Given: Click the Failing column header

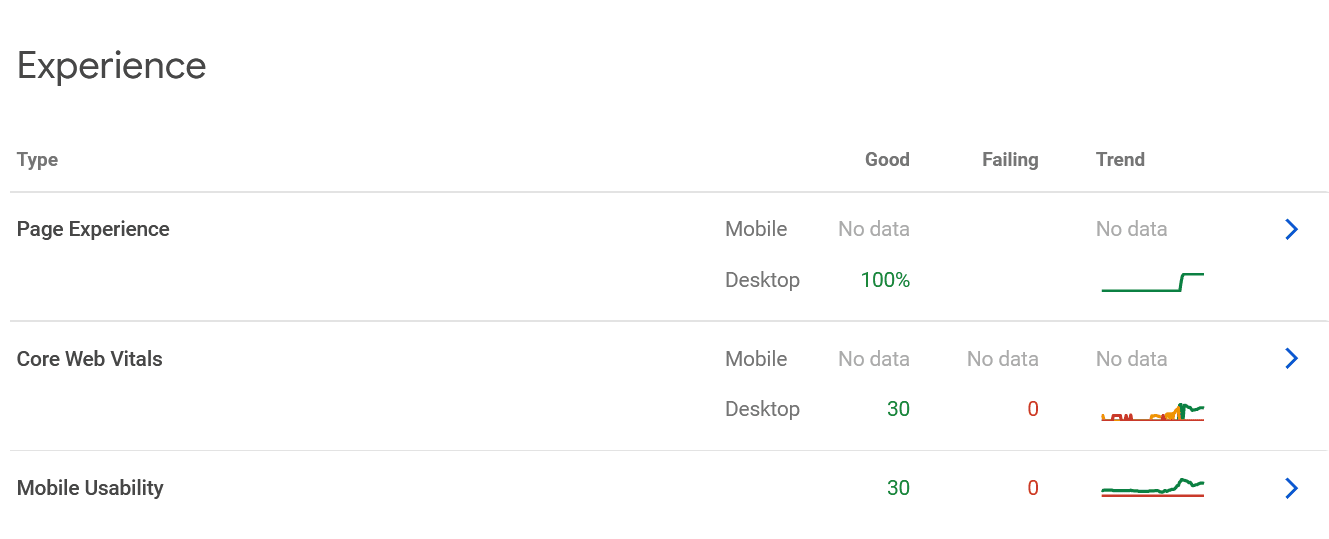Looking at the screenshot, I should [1010, 160].
